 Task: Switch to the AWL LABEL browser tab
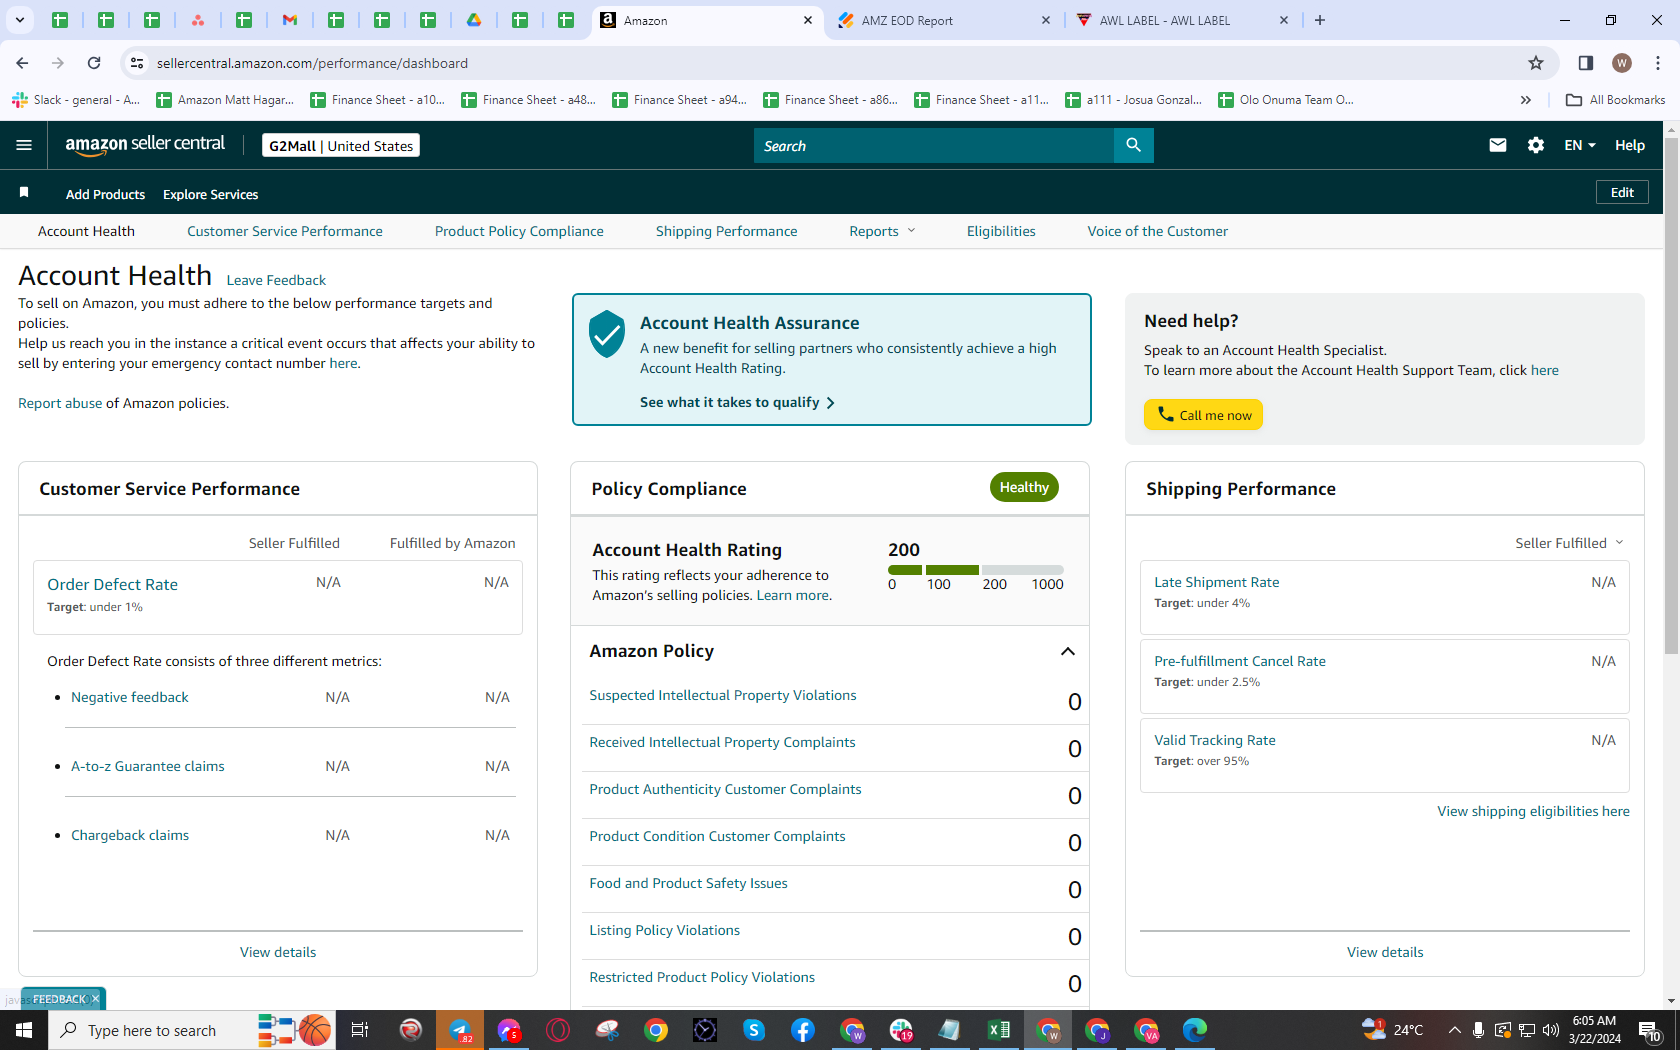[x=1182, y=20]
